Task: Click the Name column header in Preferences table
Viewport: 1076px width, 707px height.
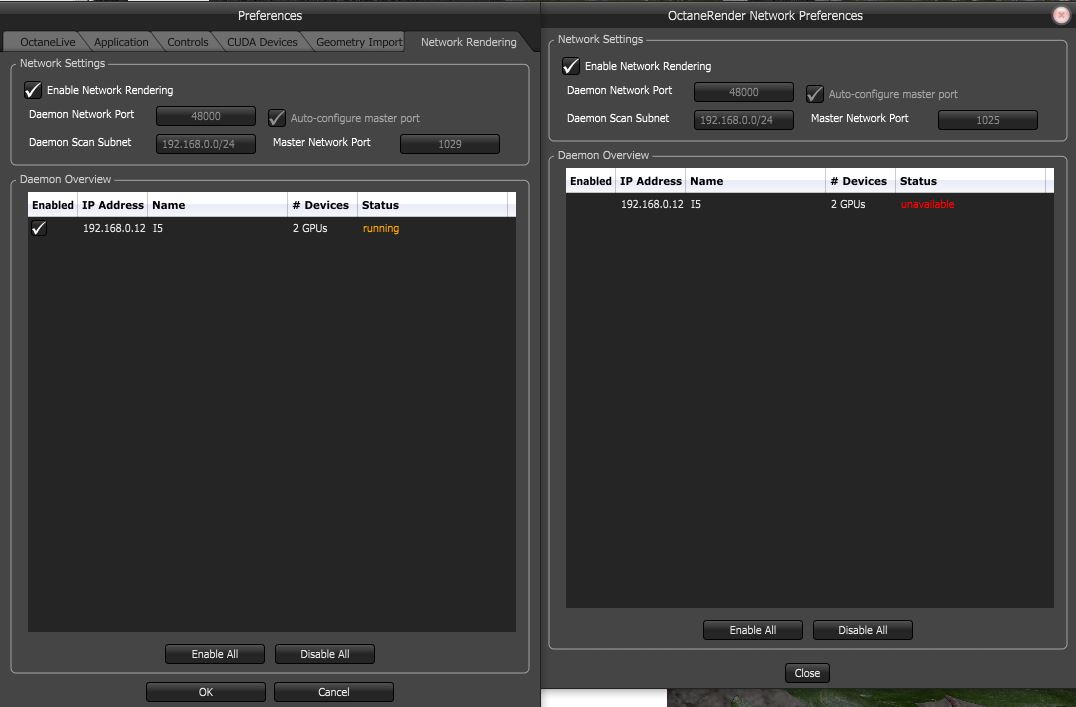Action: [x=218, y=205]
